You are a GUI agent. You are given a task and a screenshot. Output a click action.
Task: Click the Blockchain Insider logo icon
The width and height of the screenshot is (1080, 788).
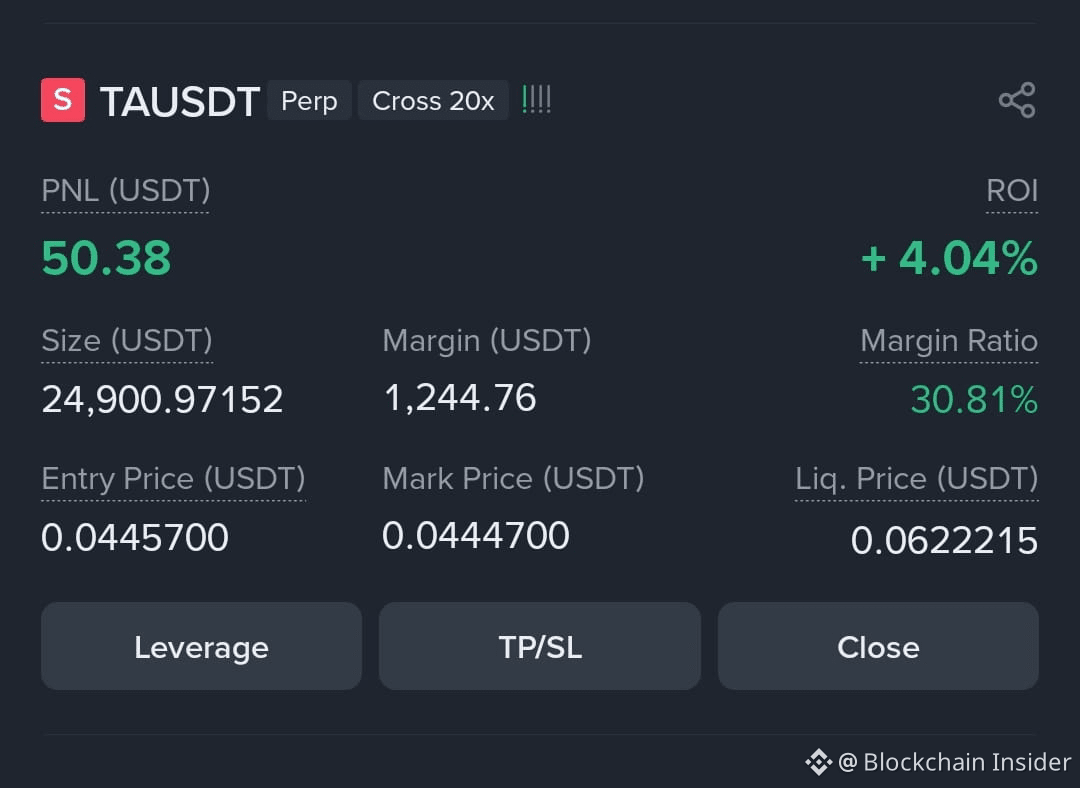coord(819,762)
